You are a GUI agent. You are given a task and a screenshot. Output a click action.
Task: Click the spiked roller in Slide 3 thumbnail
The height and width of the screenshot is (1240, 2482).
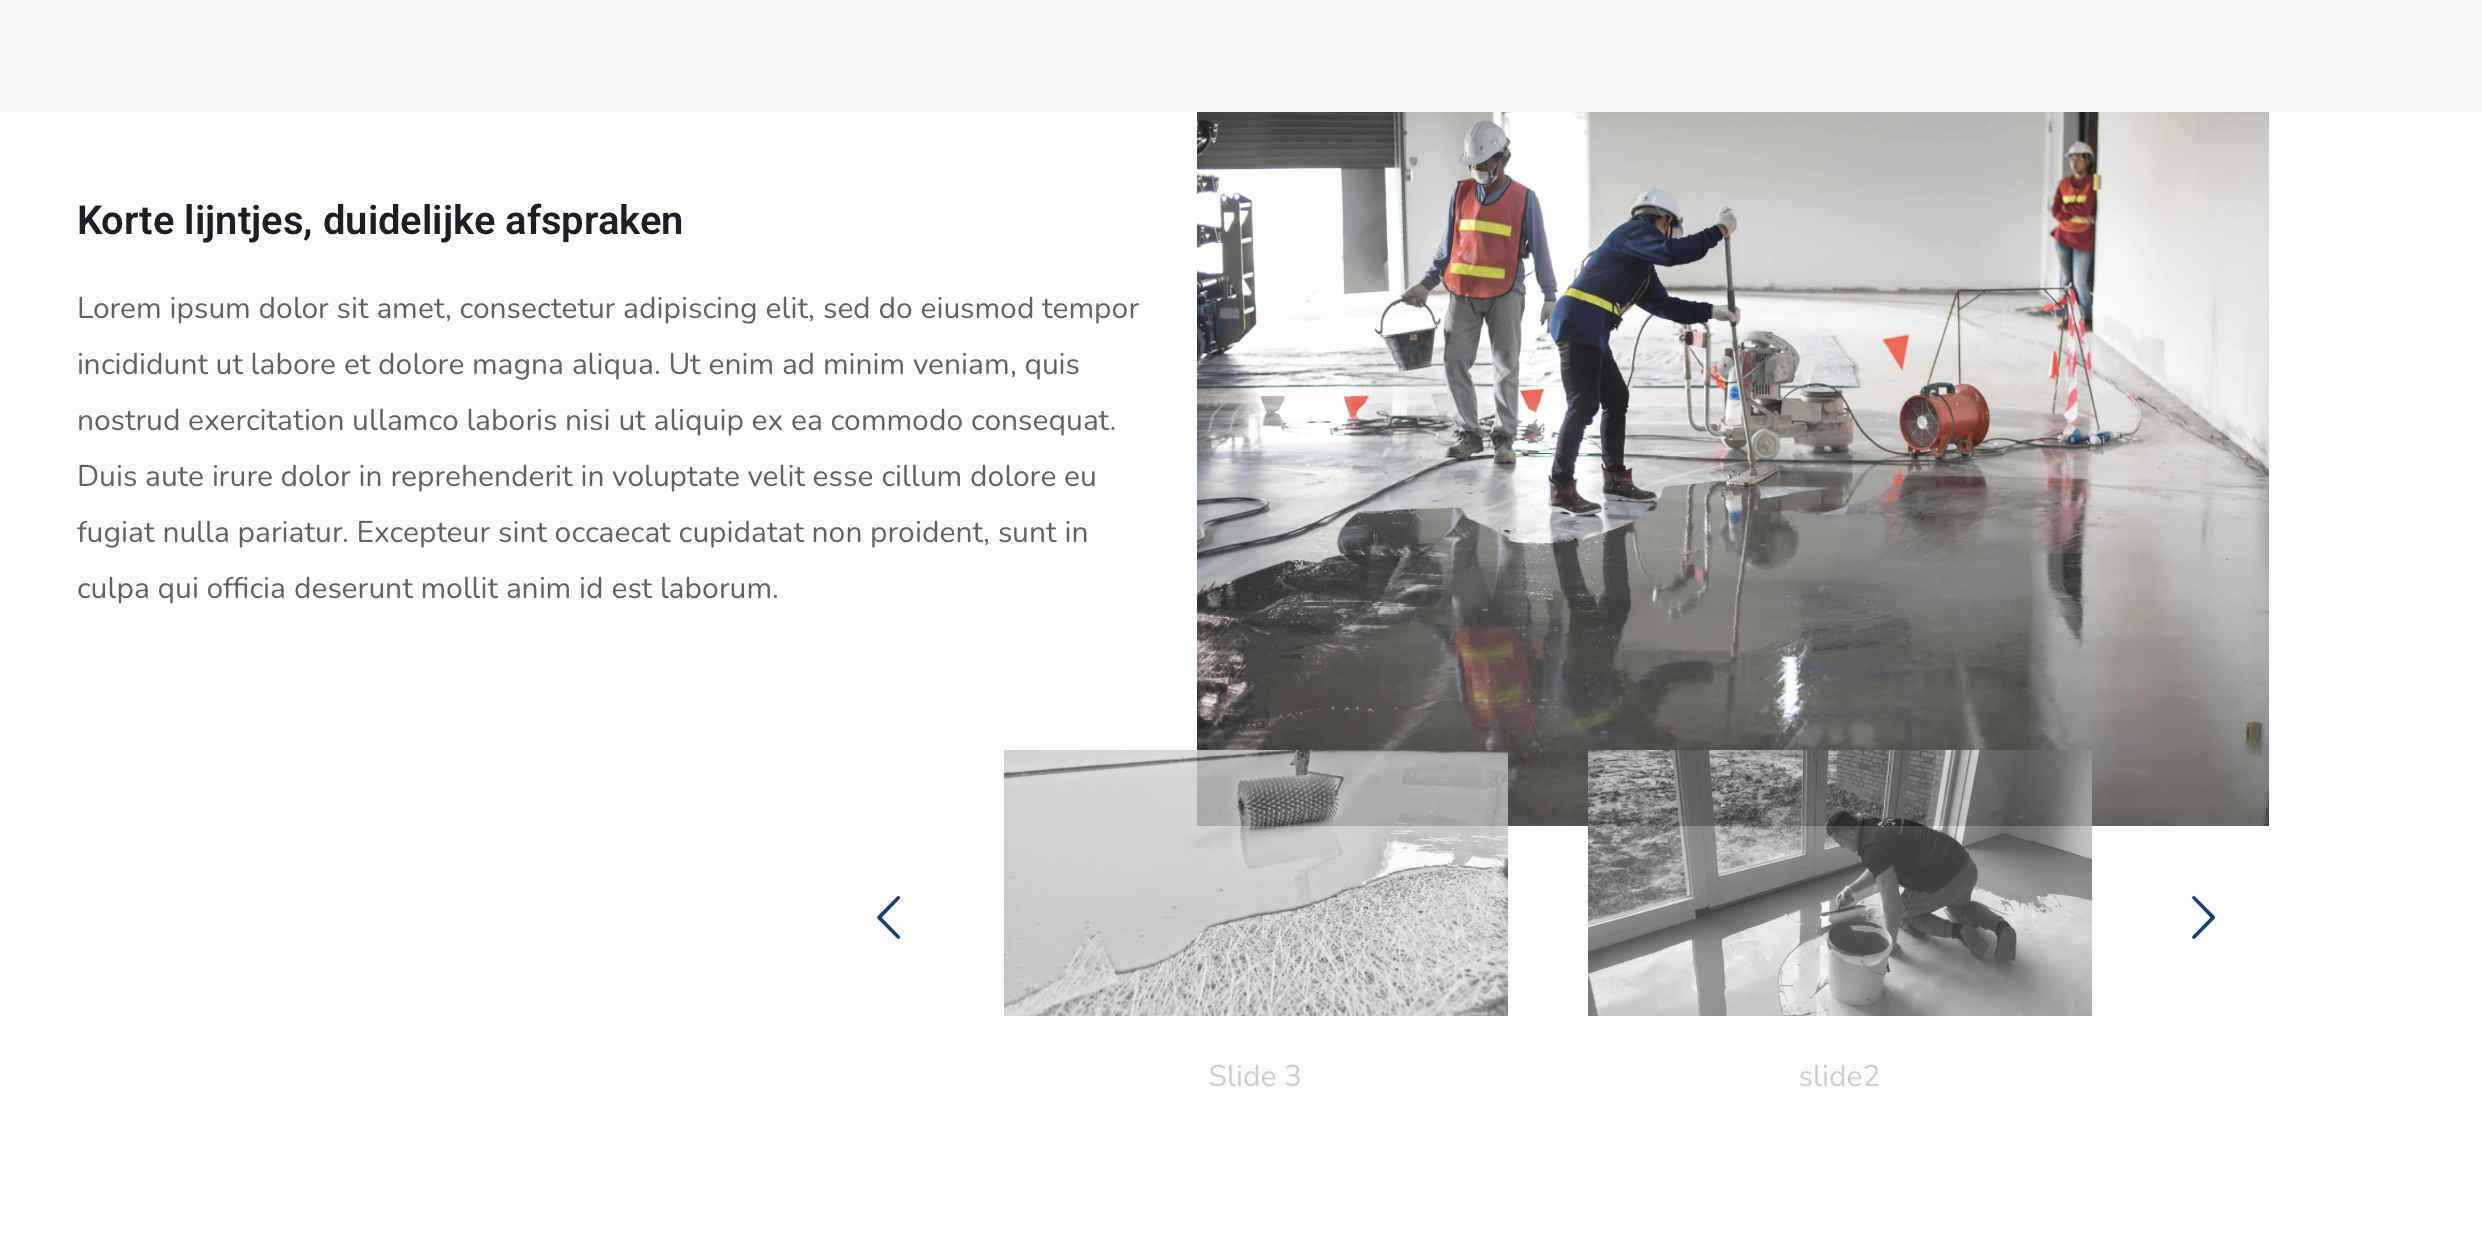[x=1288, y=800]
